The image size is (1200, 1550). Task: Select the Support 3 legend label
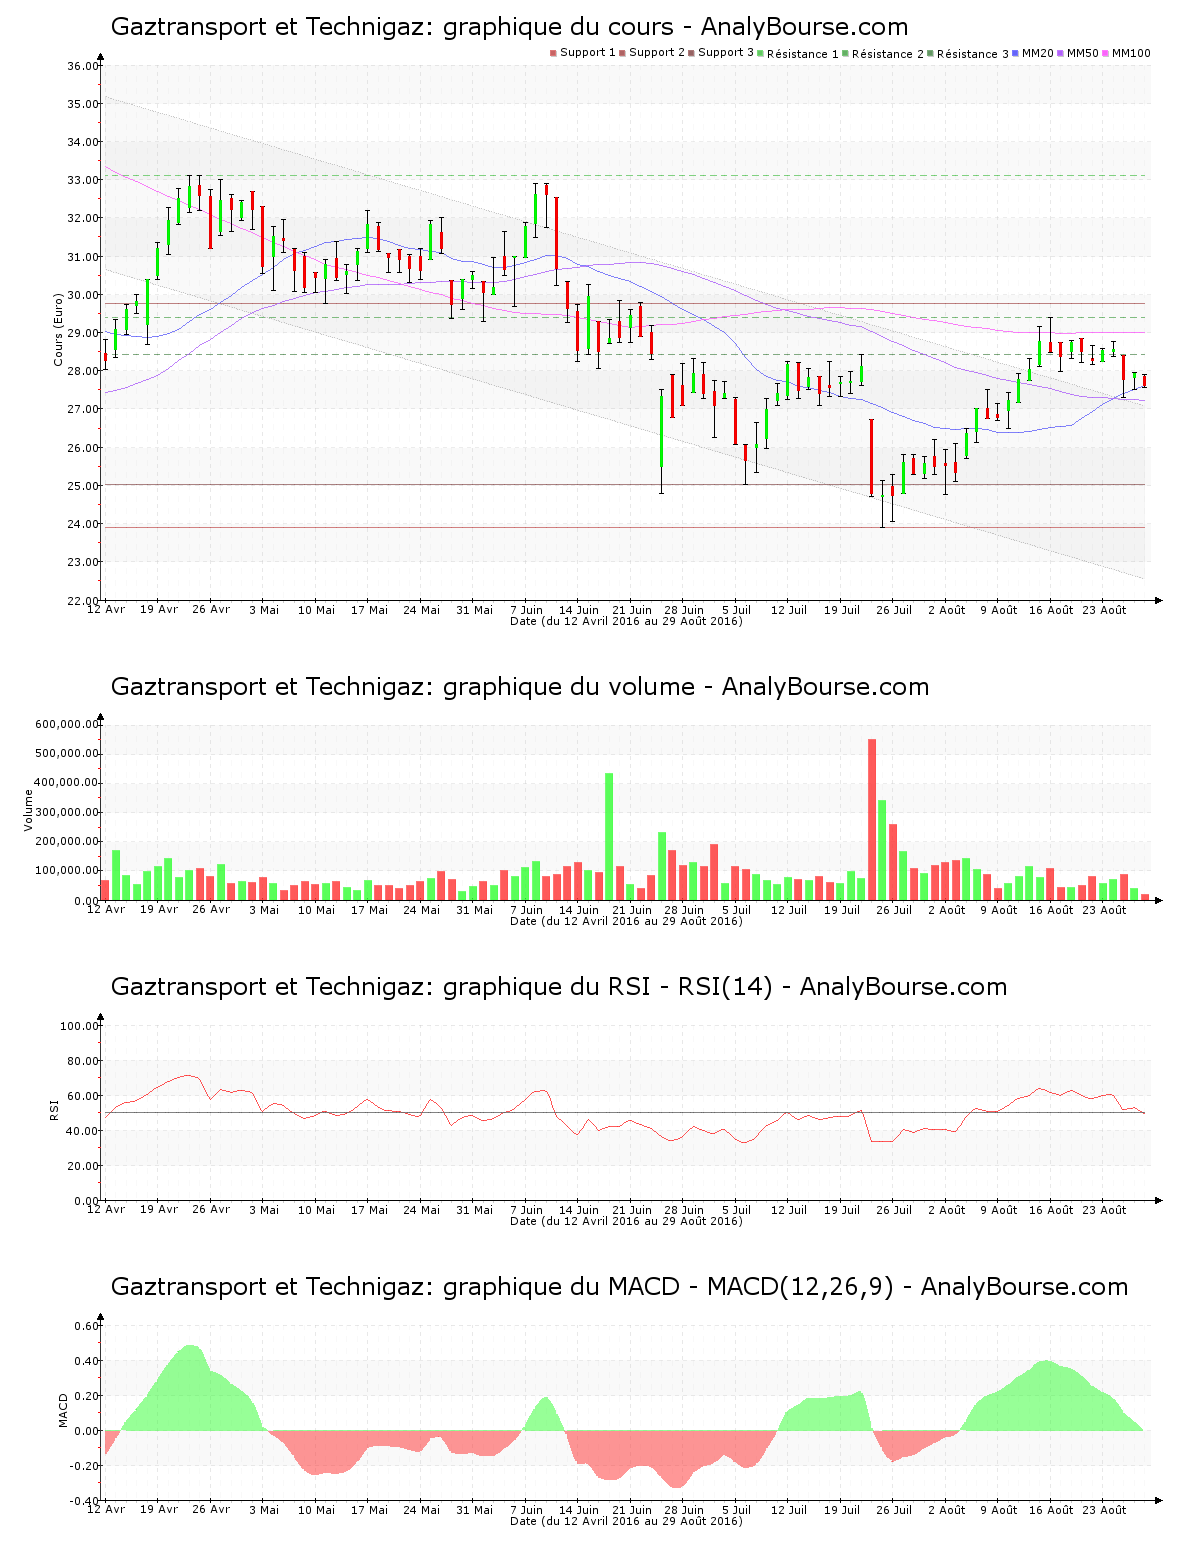[x=726, y=53]
